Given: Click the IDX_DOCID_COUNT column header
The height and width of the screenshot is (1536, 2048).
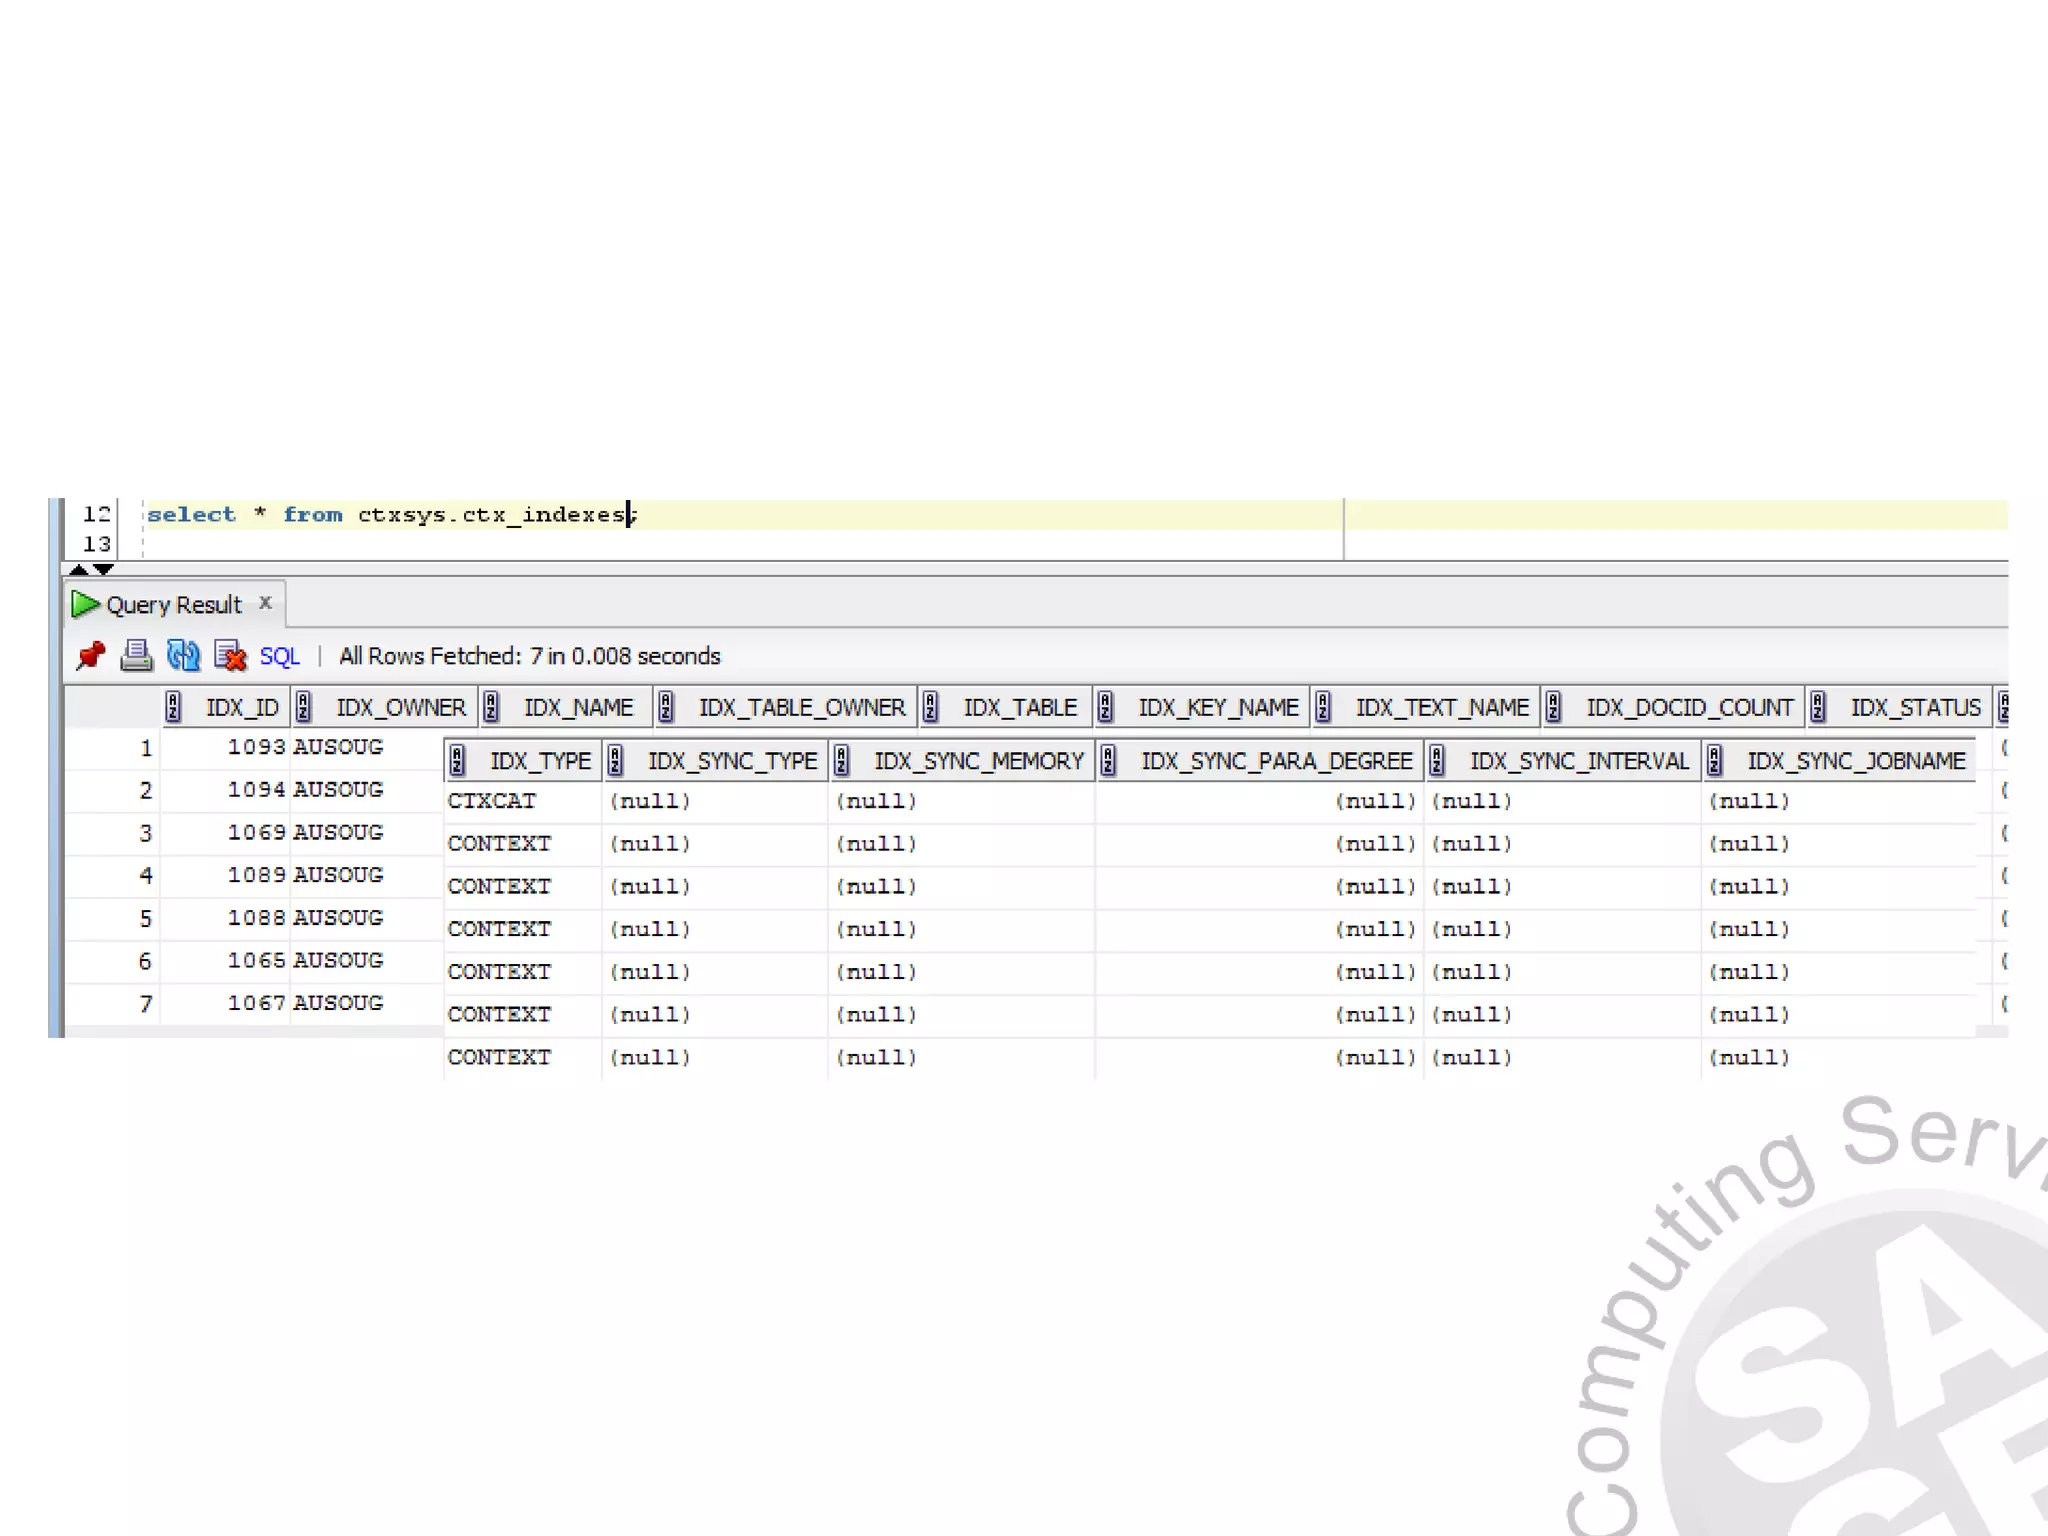Looking at the screenshot, I should [x=1688, y=707].
